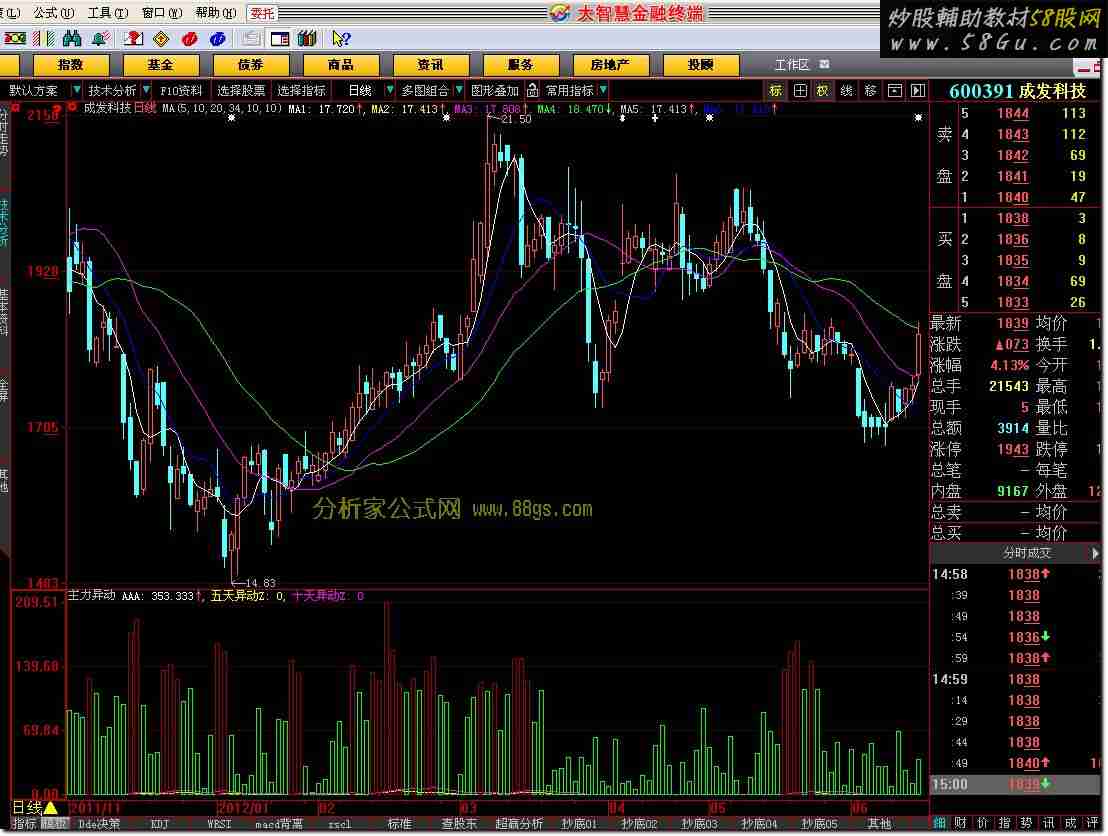Click the 工作区 workspace label
Image resolution: width=1108 pixels, height=836 pixels.
pos(791,65)
